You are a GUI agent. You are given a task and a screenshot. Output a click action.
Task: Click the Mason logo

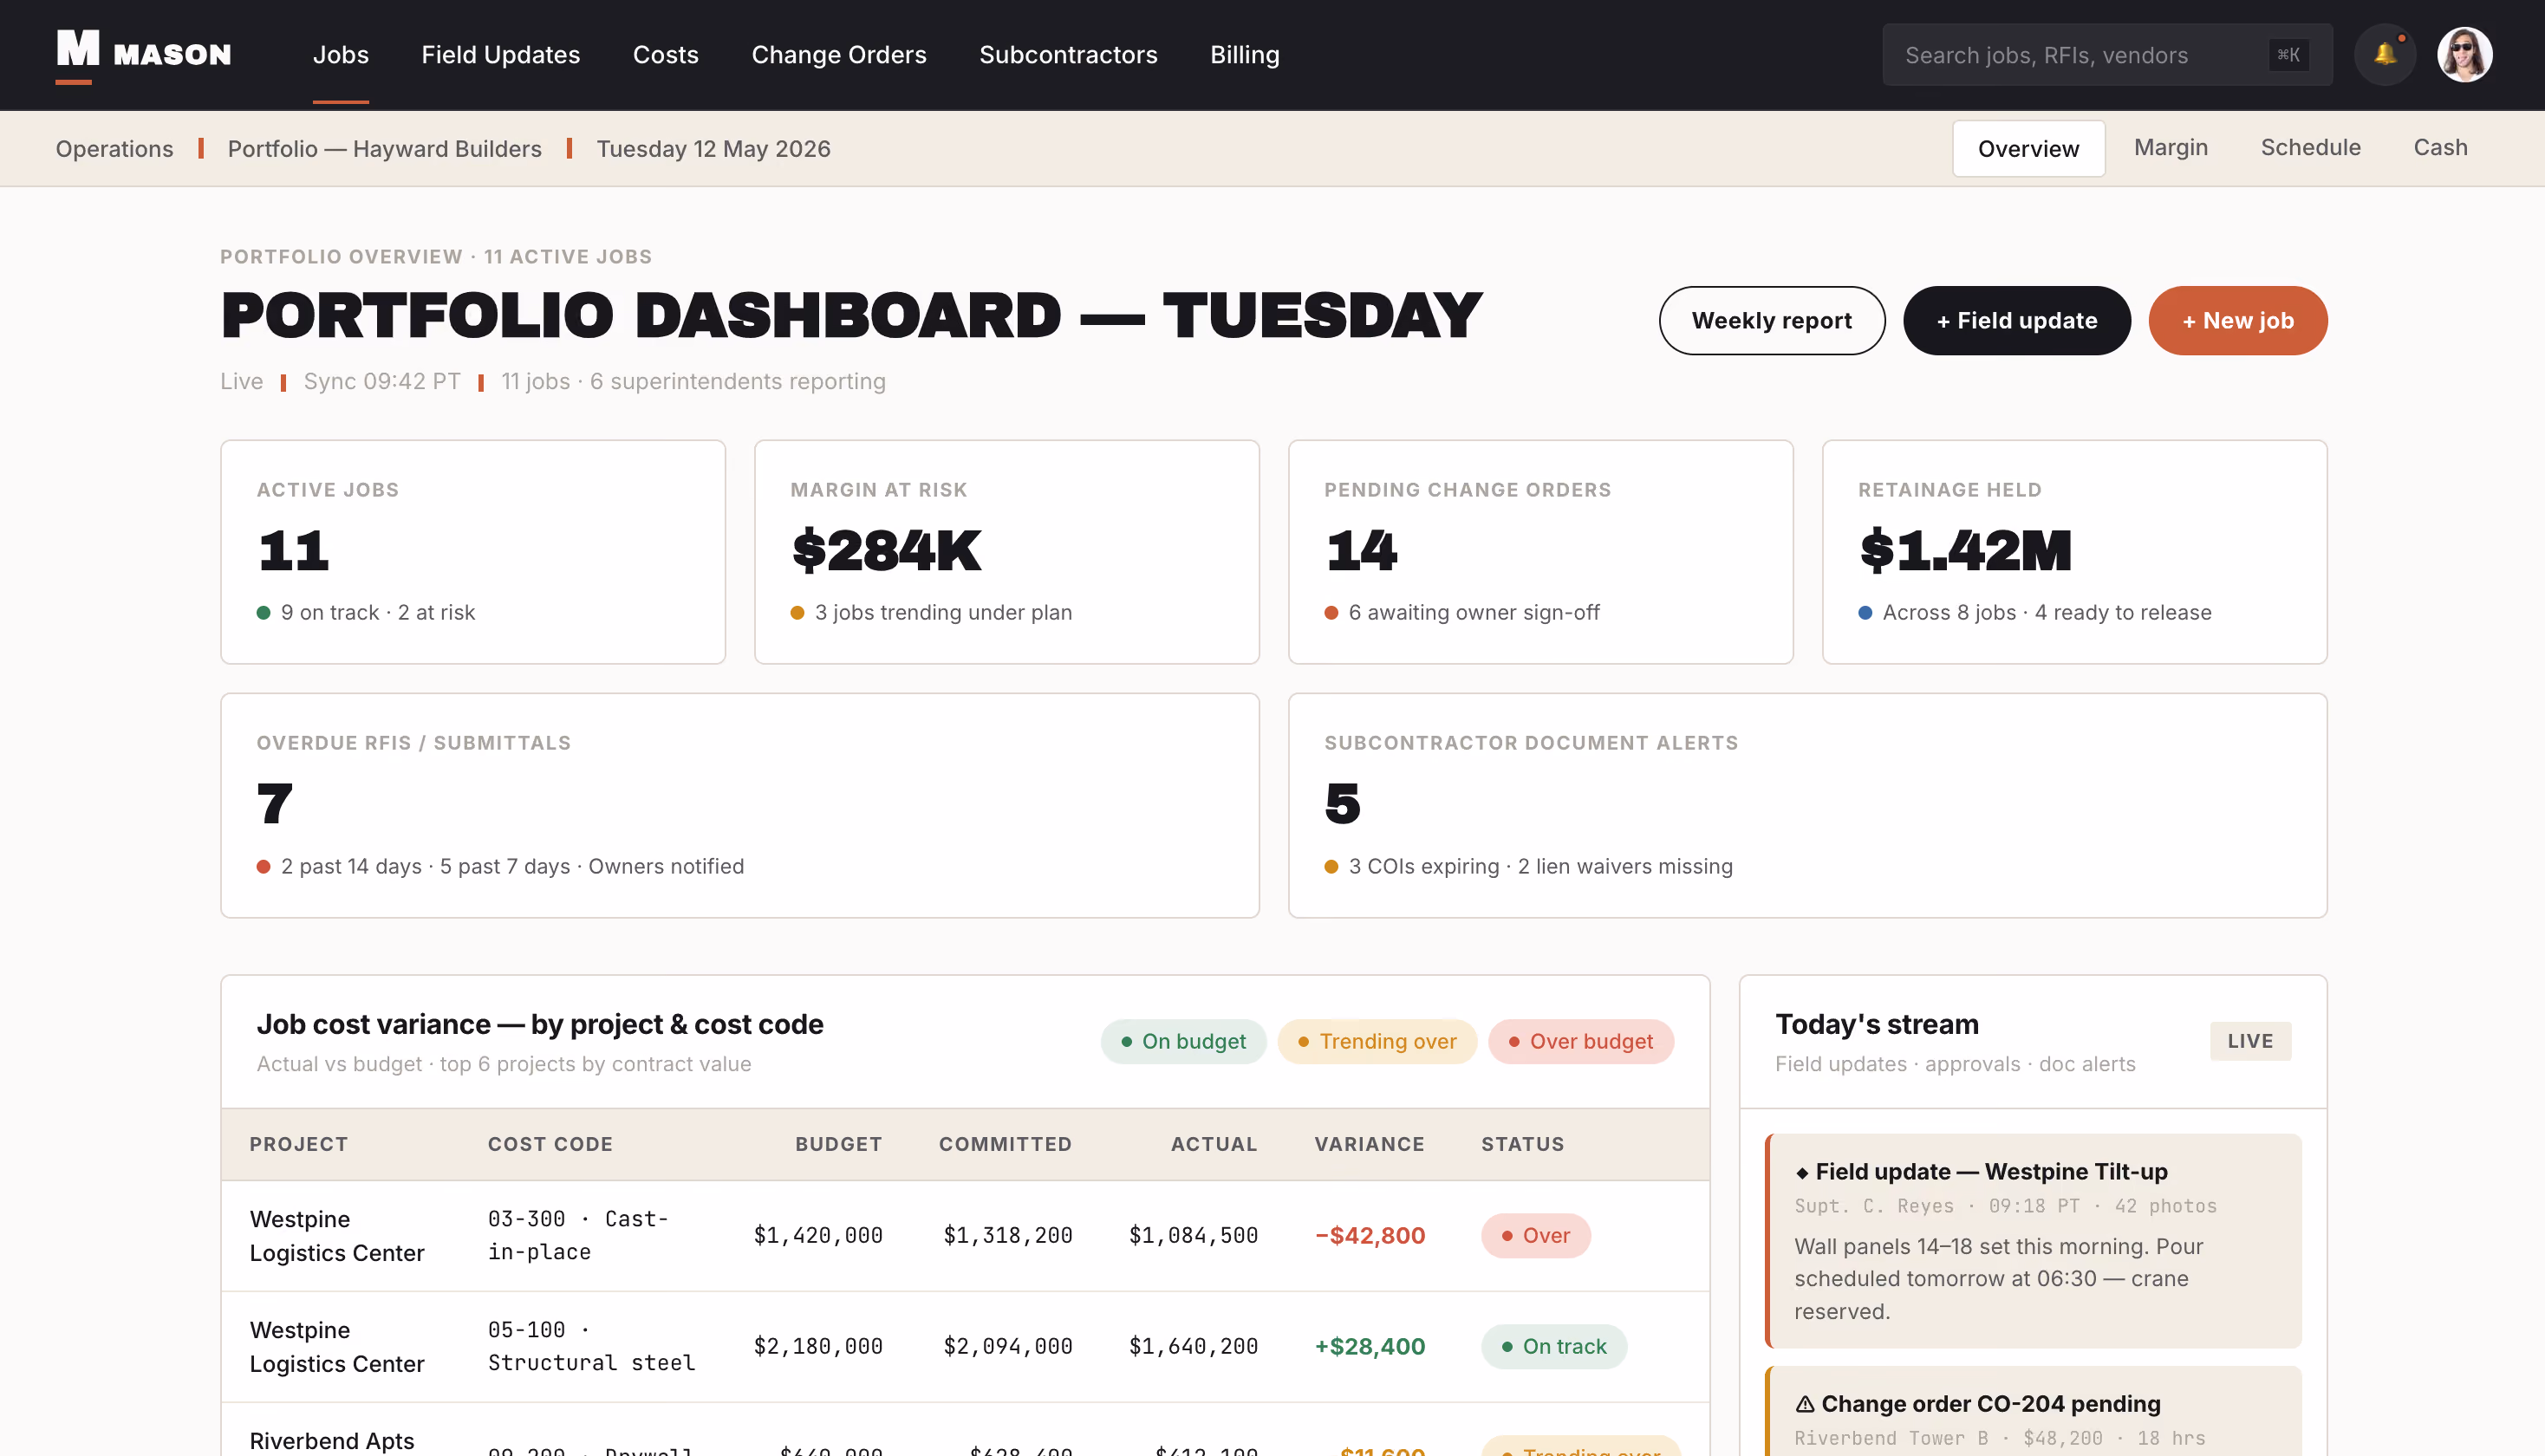(x=143, y=54)
